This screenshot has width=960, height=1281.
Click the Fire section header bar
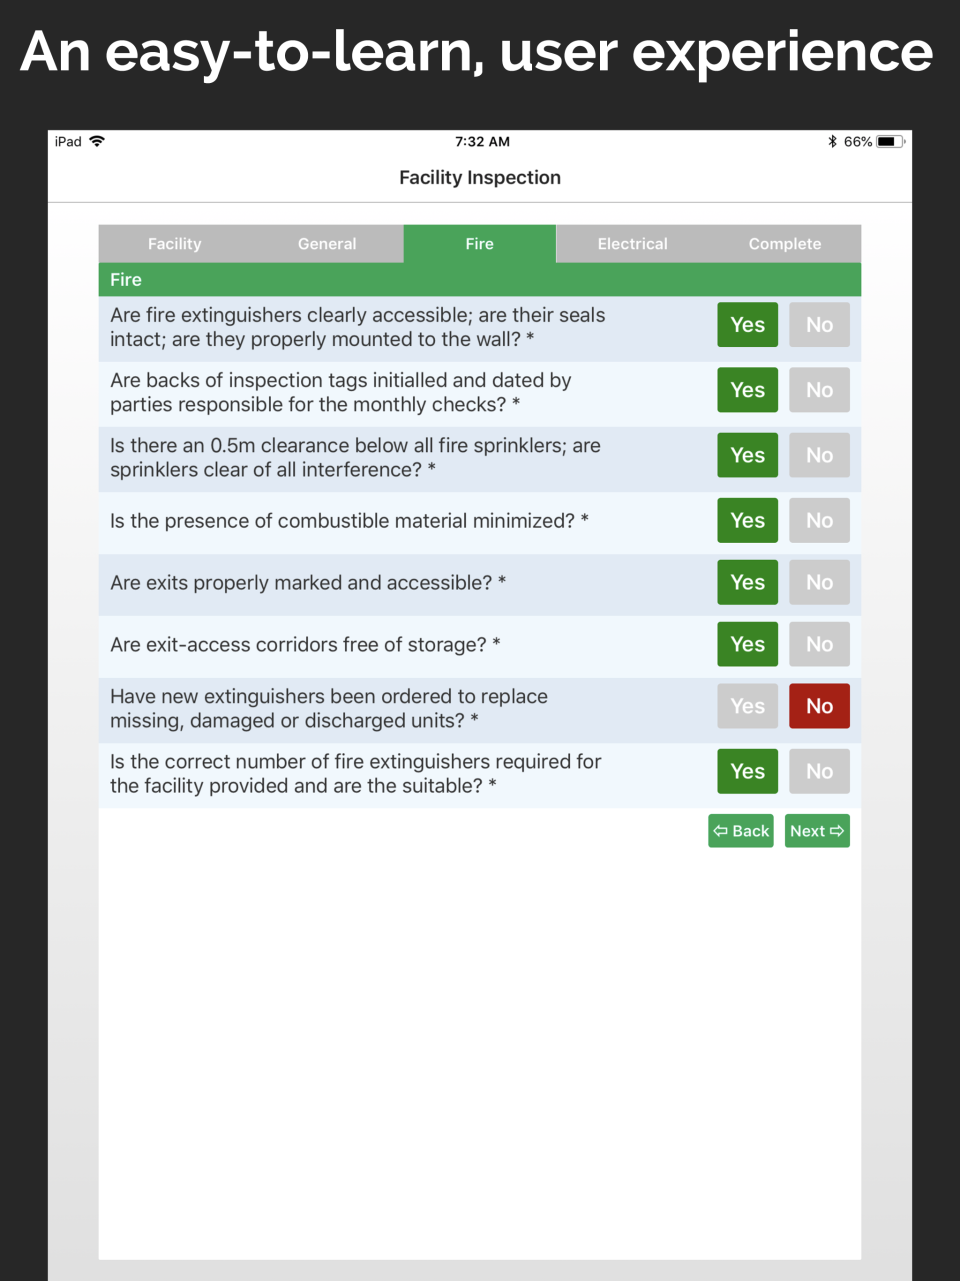pos(479,279)
